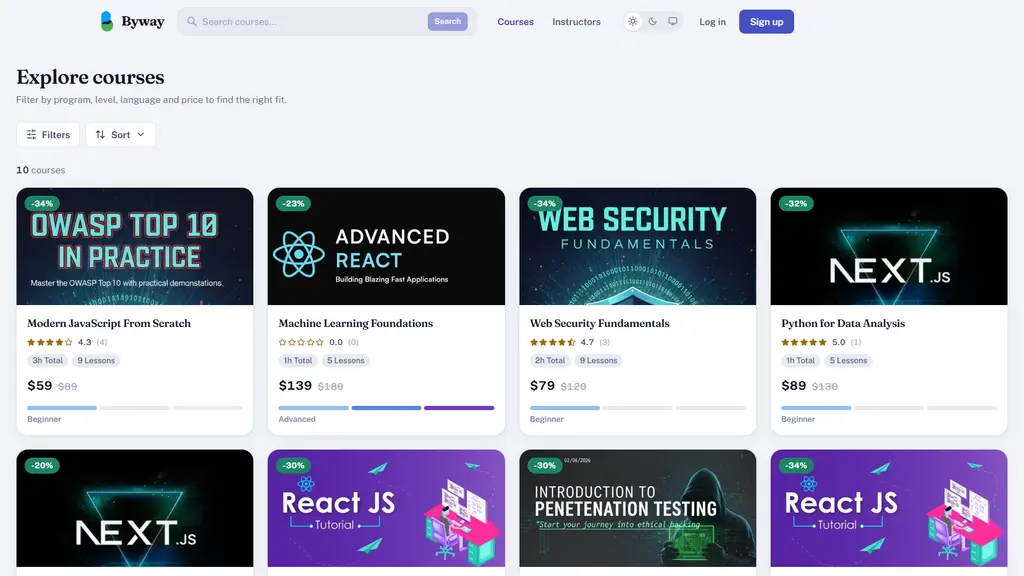Image resolution: width=1024 pixels, height=576 pixels.
Task: Click the $139 price
Action: tap(295, 385)
